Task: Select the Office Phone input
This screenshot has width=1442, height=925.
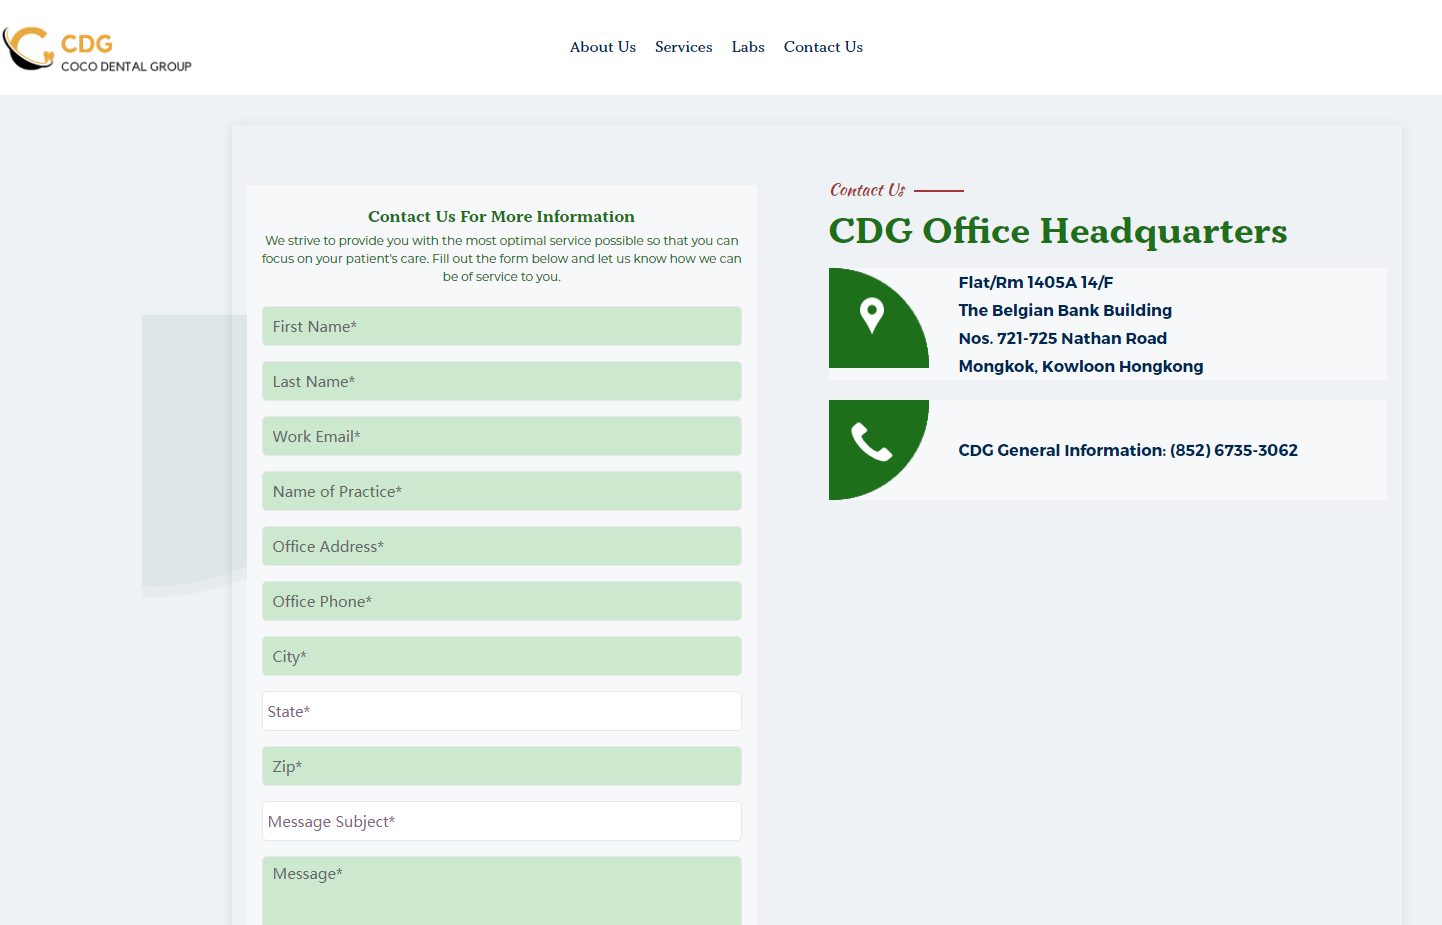Action: (502, 601)
